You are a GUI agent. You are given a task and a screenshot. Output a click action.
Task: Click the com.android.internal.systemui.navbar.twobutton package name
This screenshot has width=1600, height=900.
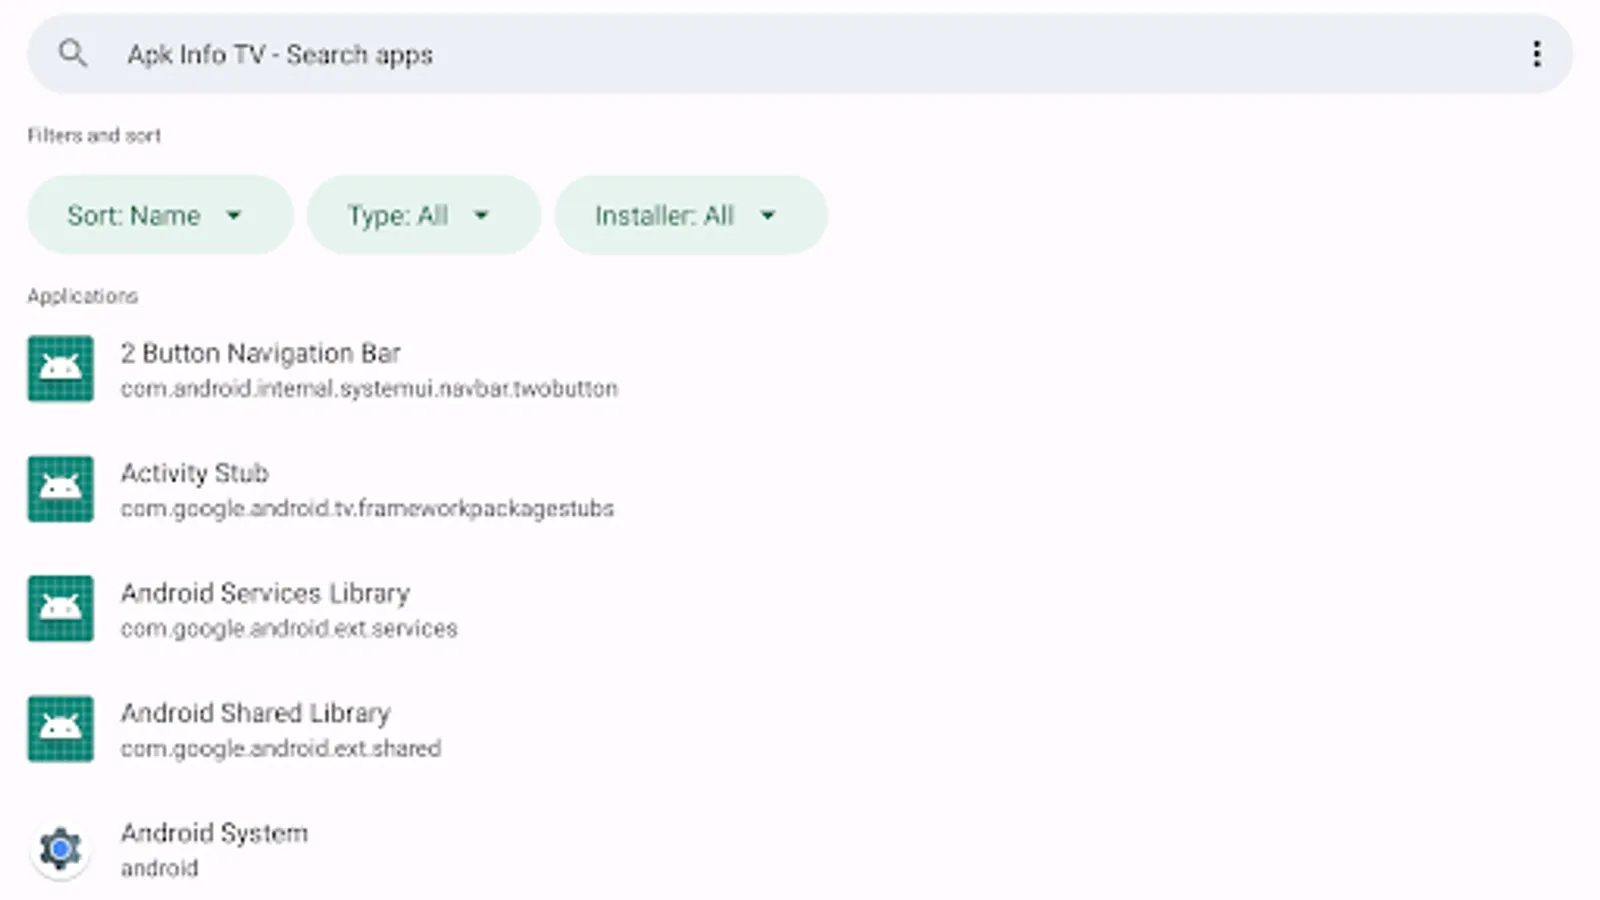click(369, 388)
